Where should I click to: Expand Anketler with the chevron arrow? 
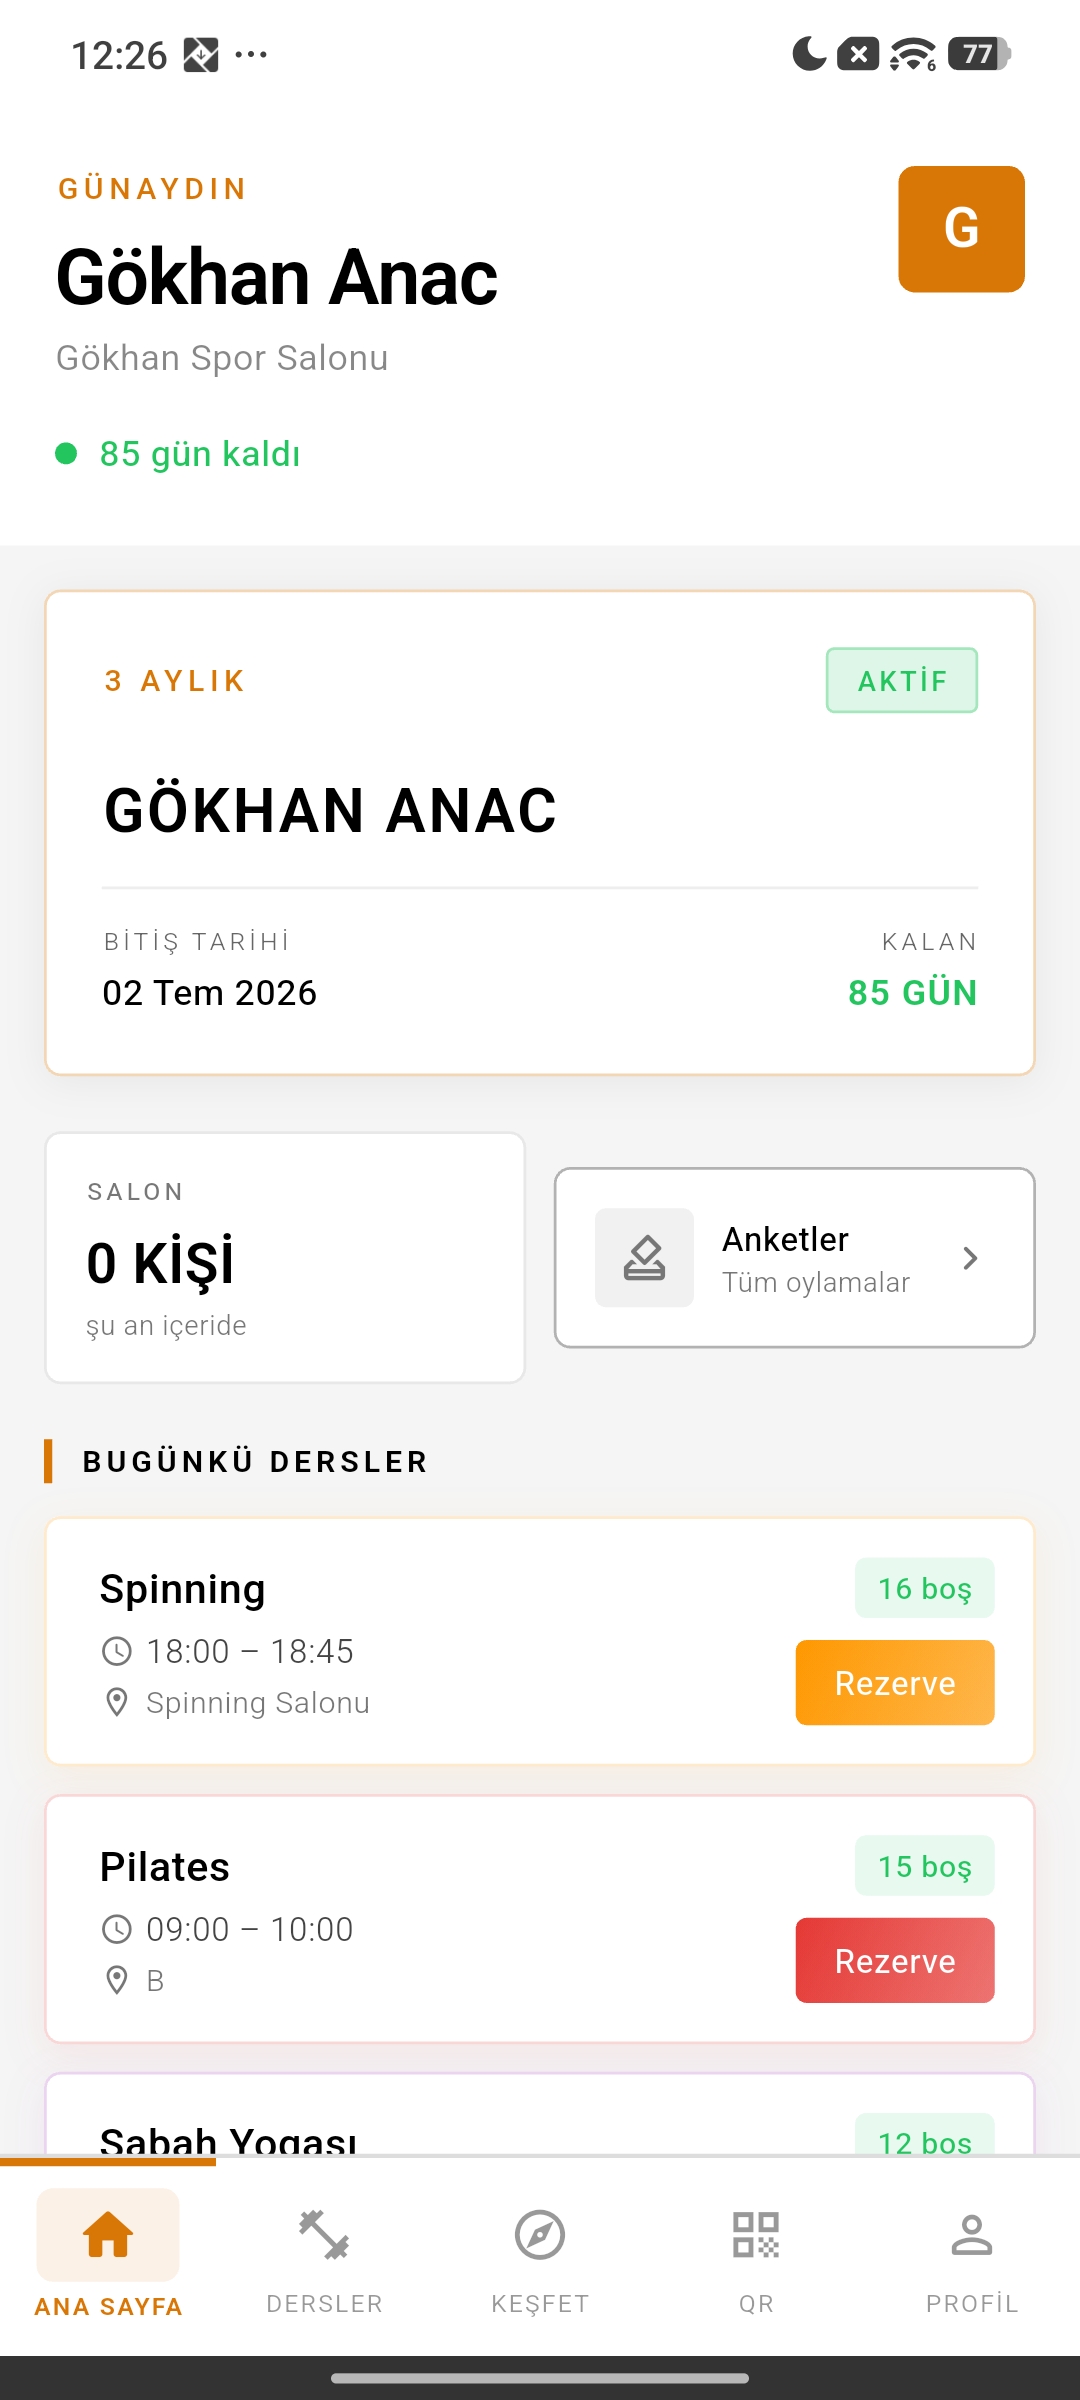(x=969, y=1258)
